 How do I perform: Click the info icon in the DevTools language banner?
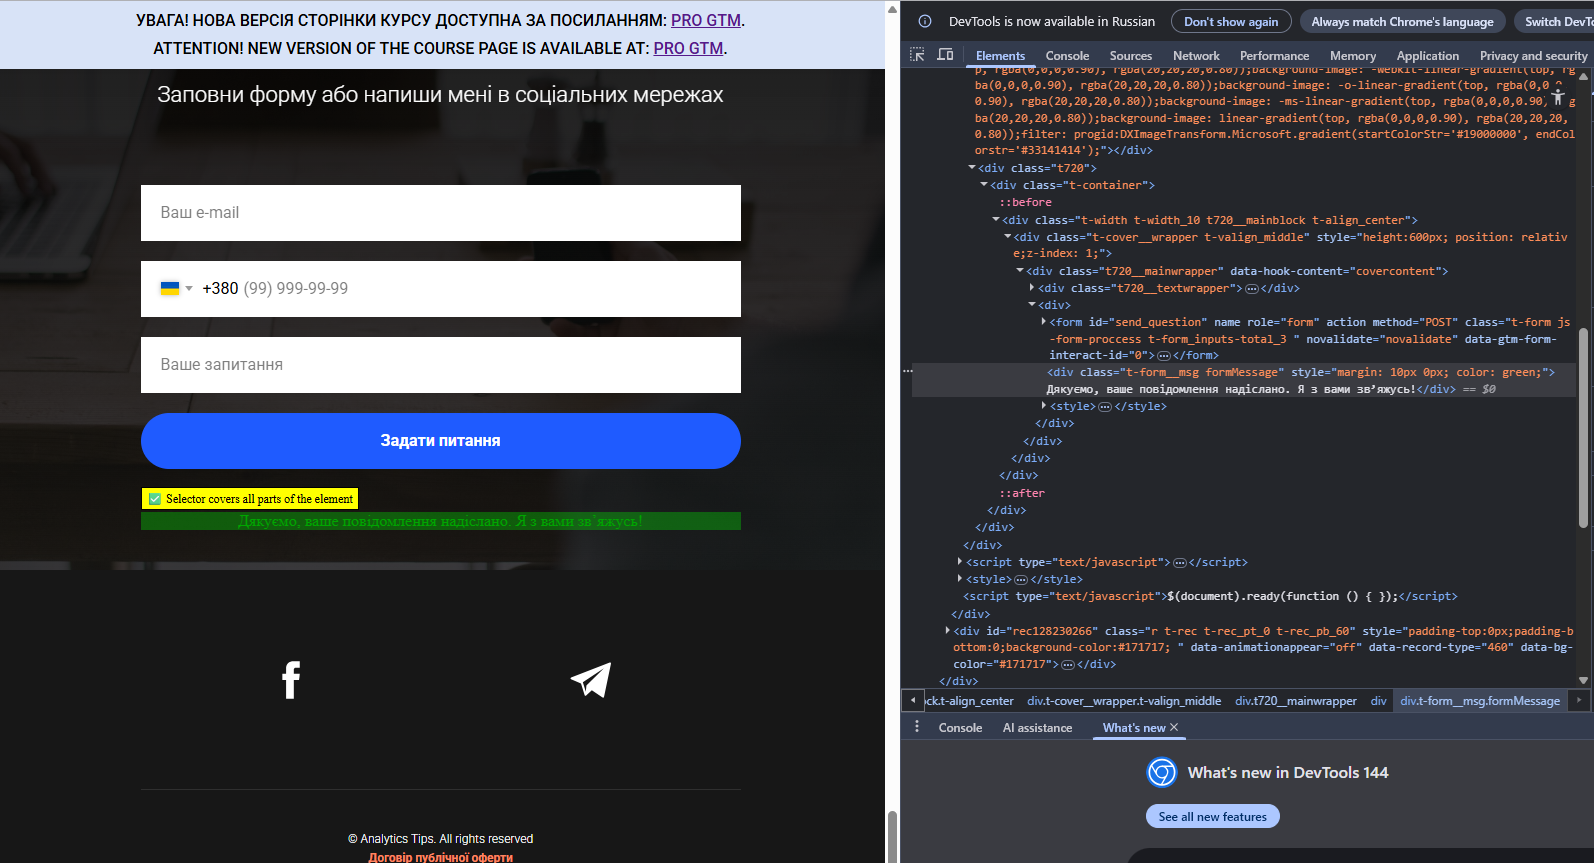(925, 21)
